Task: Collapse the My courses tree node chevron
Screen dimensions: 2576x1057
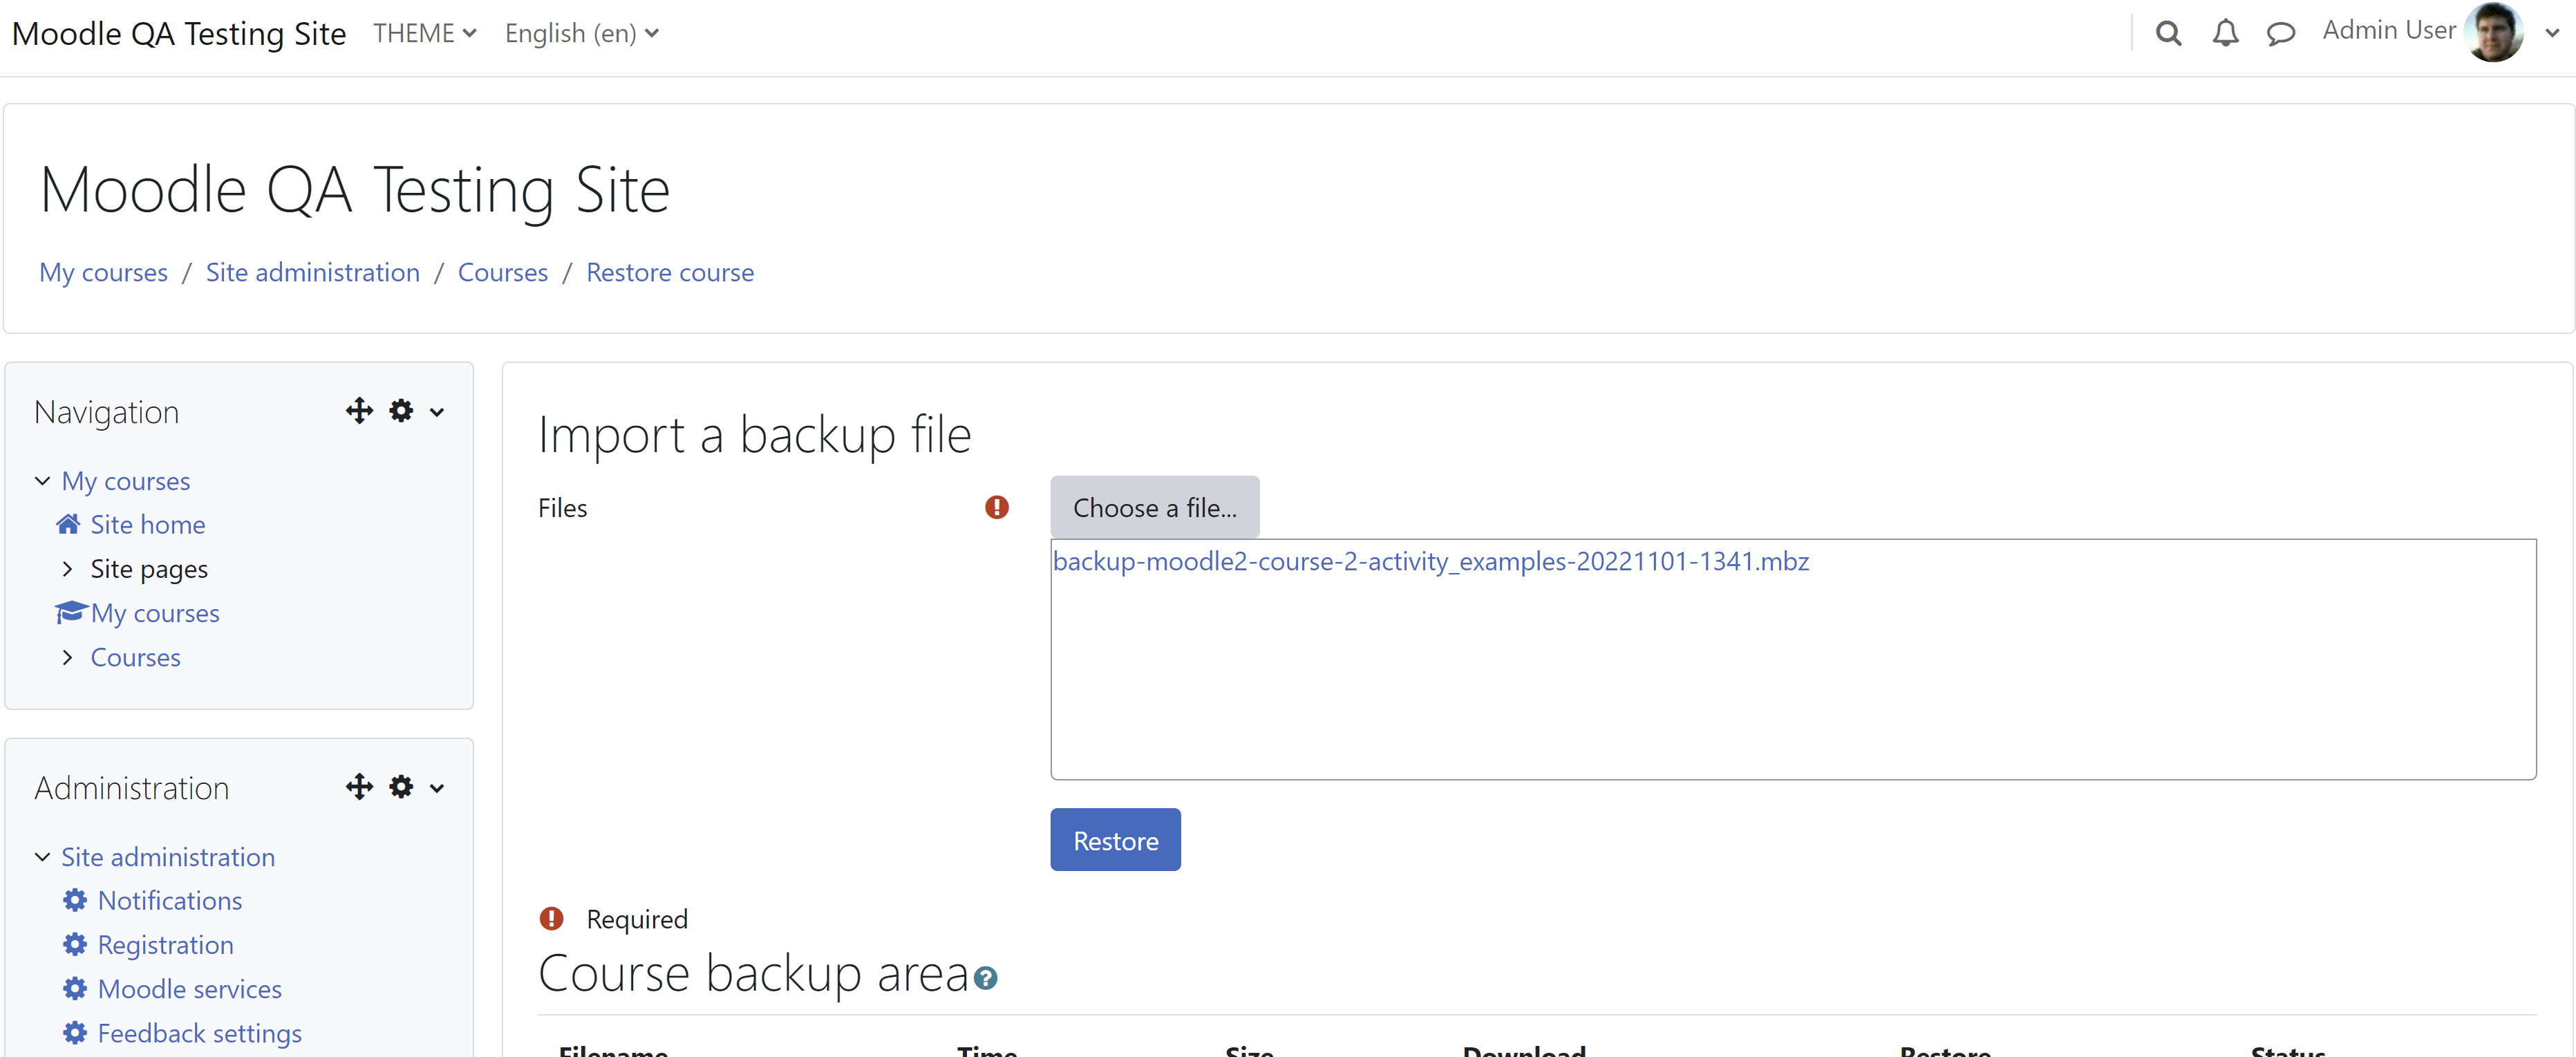Action: [43, 481]
